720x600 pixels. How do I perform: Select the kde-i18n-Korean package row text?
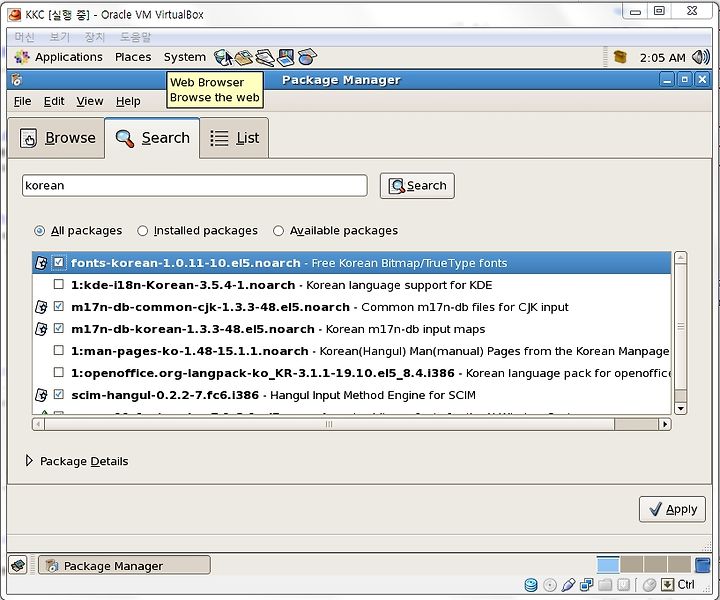(x=281, y=285)
